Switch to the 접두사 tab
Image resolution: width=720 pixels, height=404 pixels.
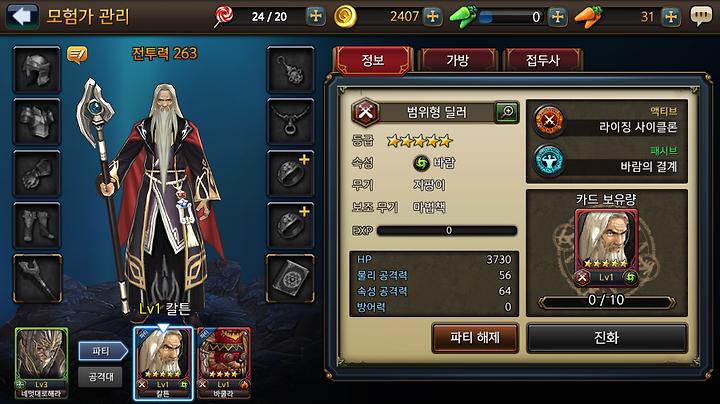tap(543, 60)
